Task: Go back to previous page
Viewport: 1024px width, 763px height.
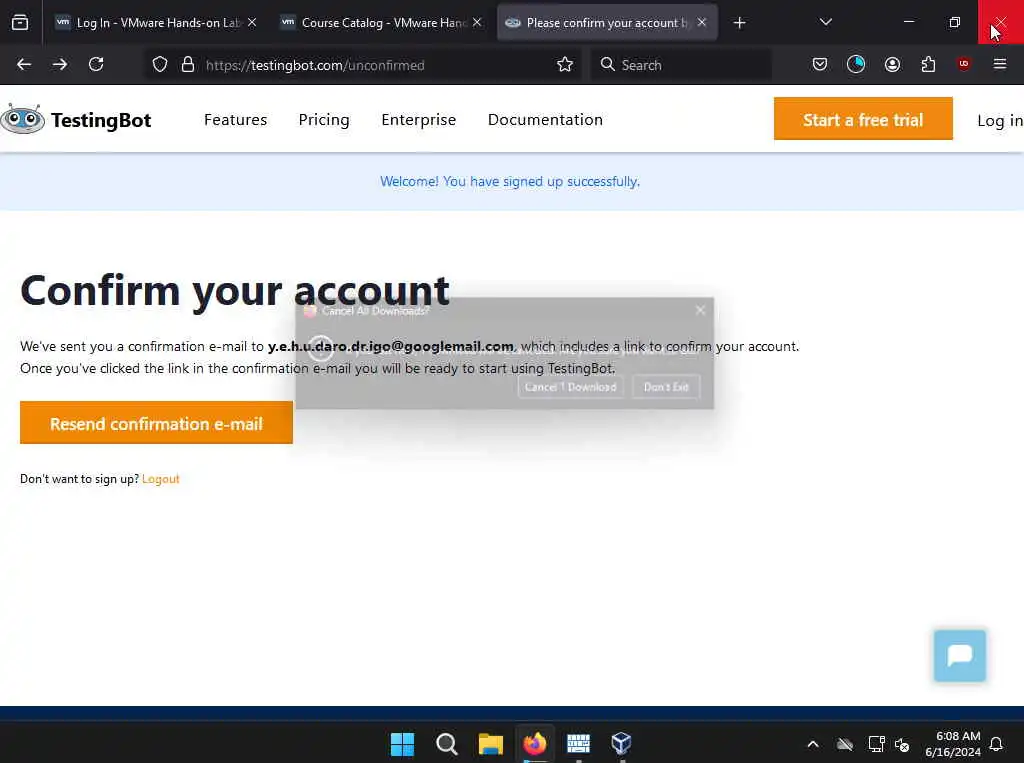Action: tap(24, 64)
